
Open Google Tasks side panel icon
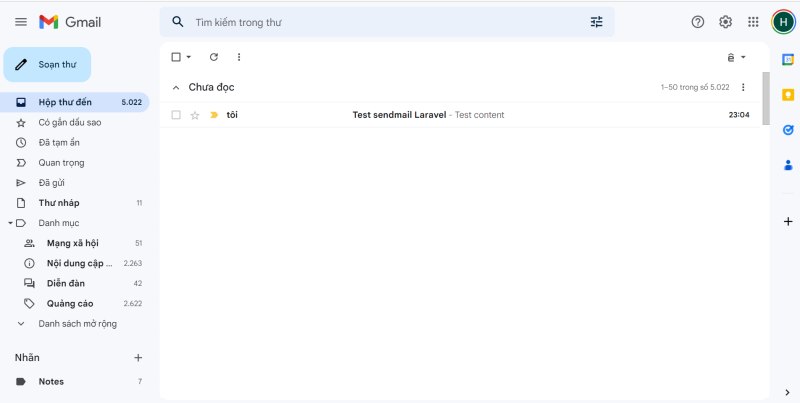[788, 130]
